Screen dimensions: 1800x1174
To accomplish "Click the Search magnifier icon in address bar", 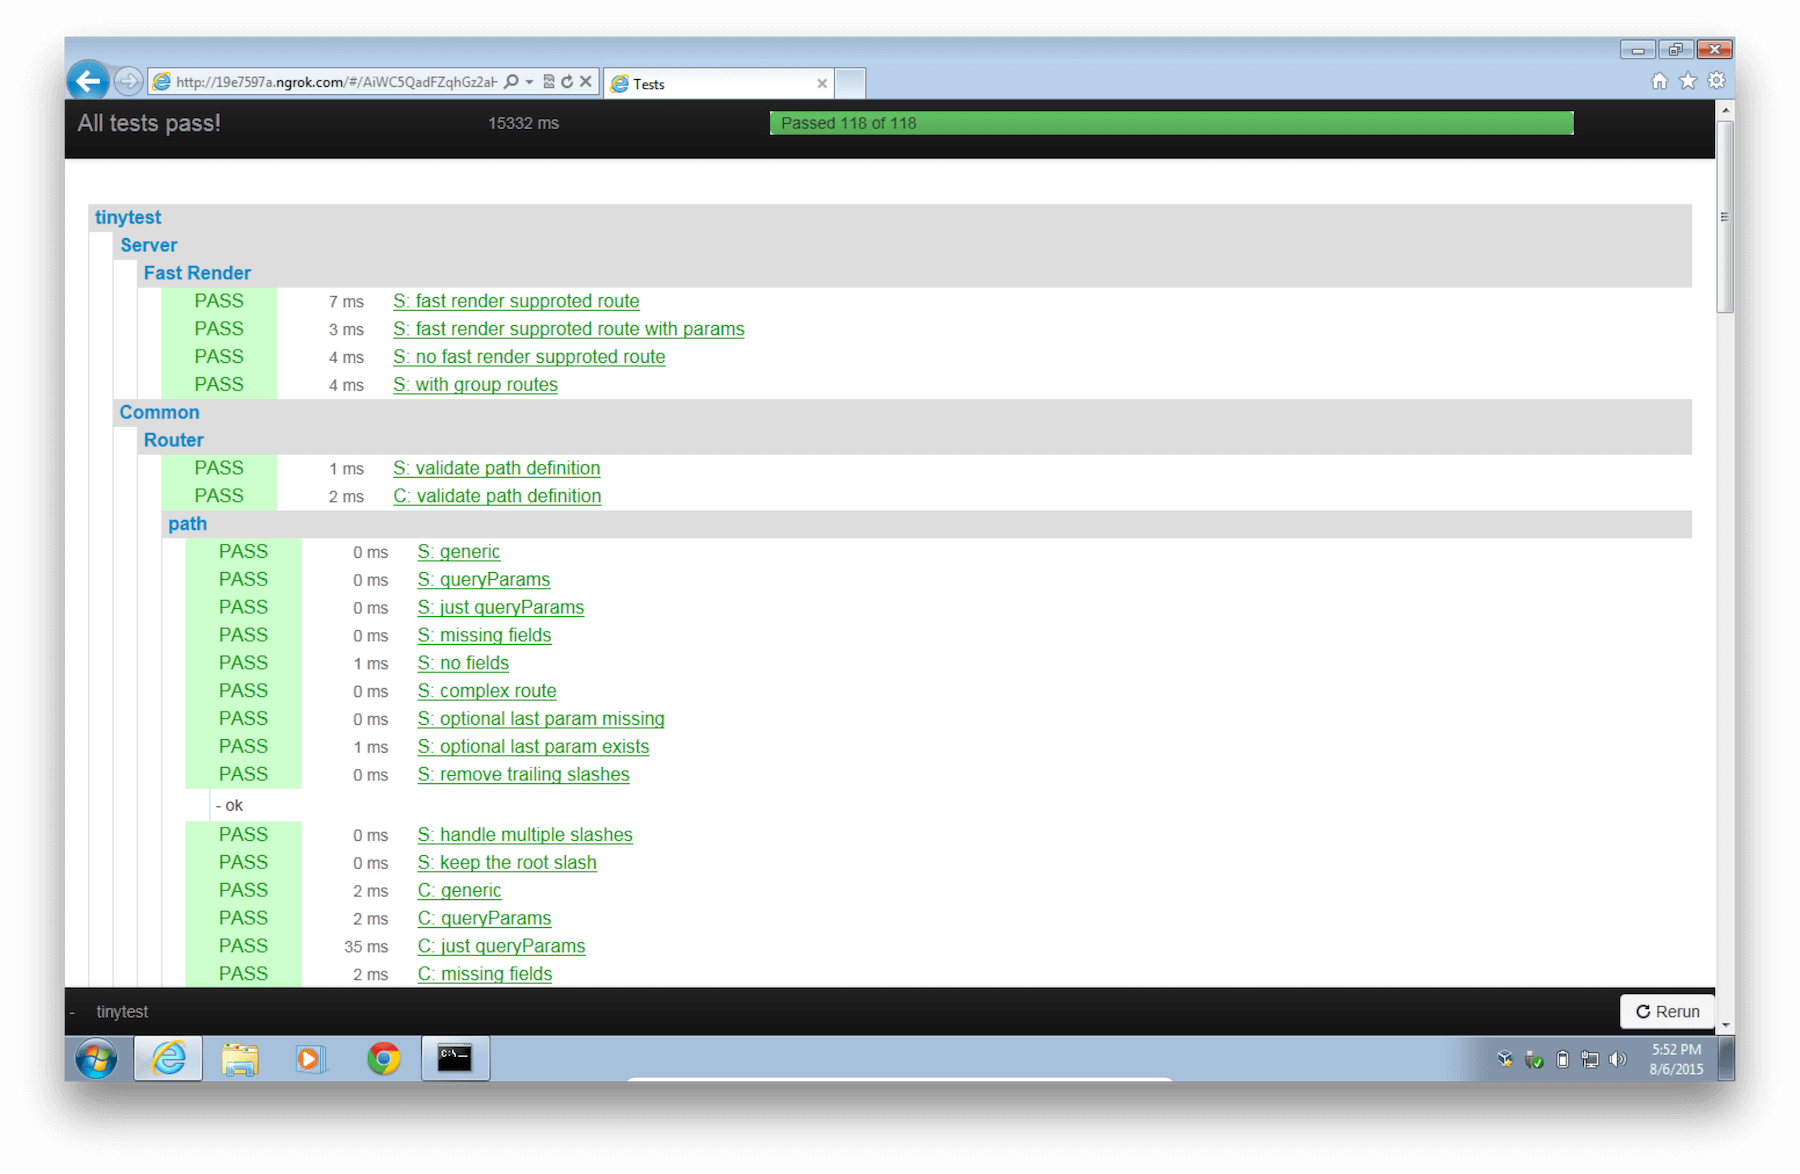I will (x=510, y=82).
